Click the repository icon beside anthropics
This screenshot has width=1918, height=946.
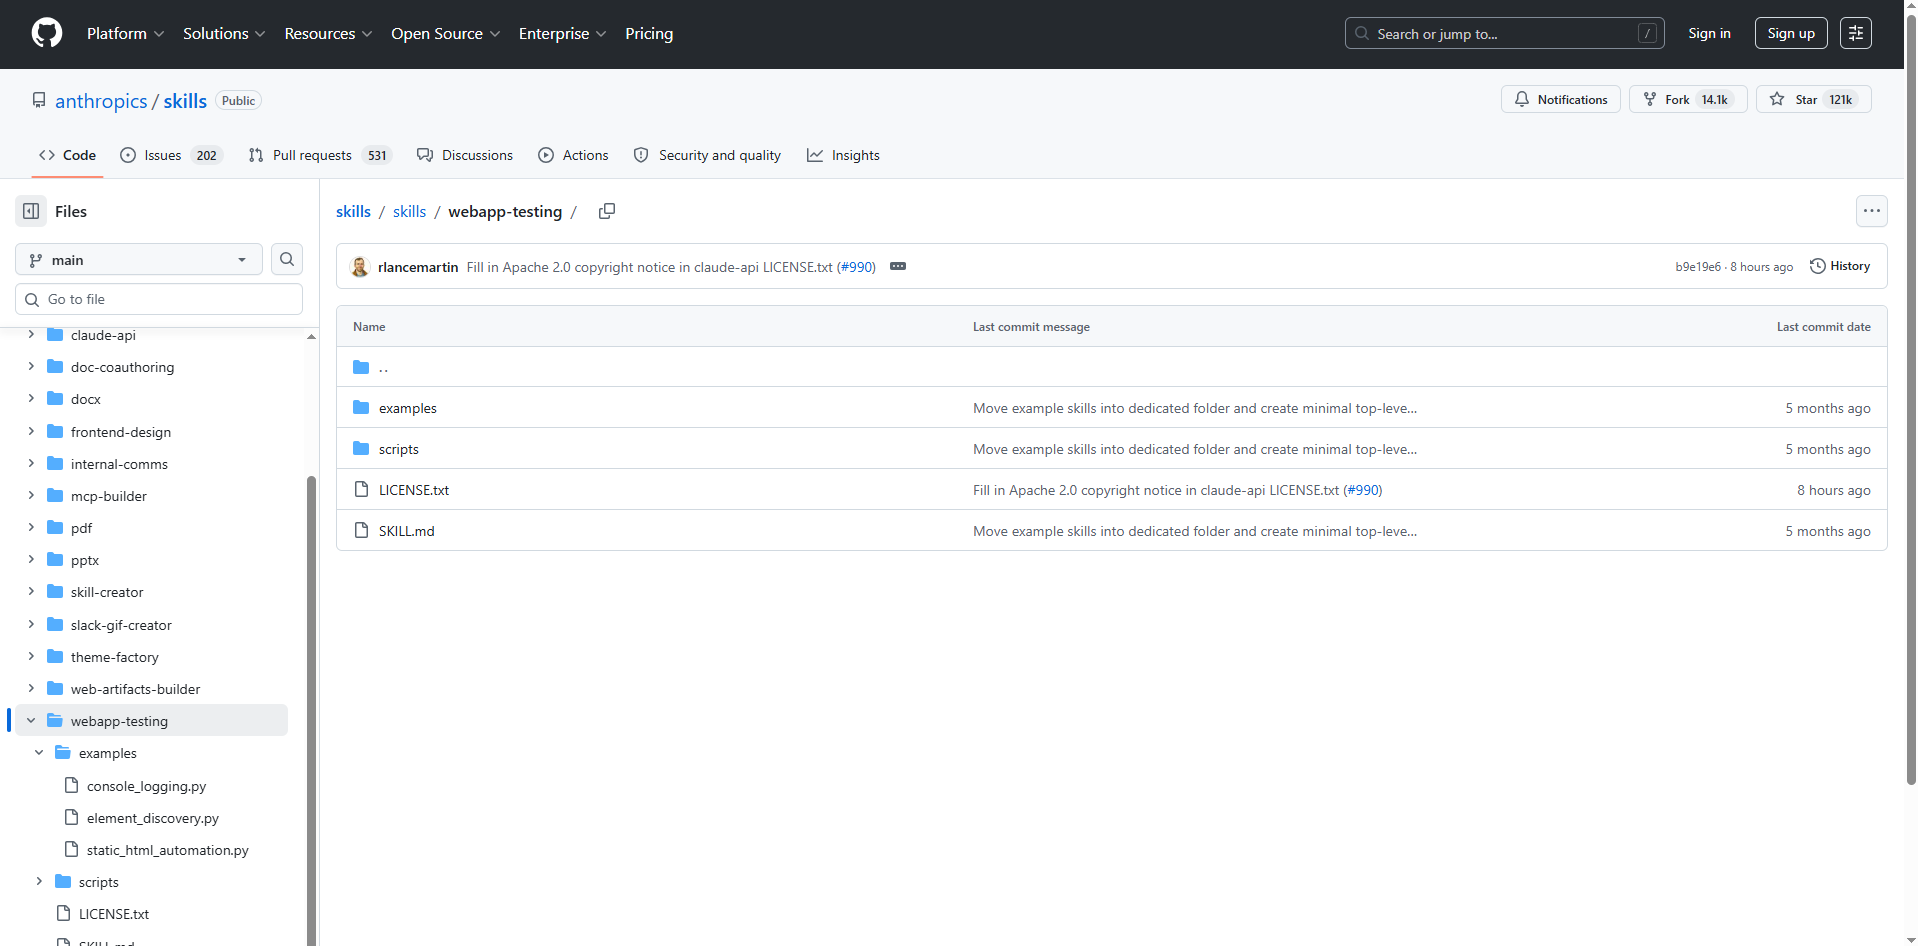[39, 100]
